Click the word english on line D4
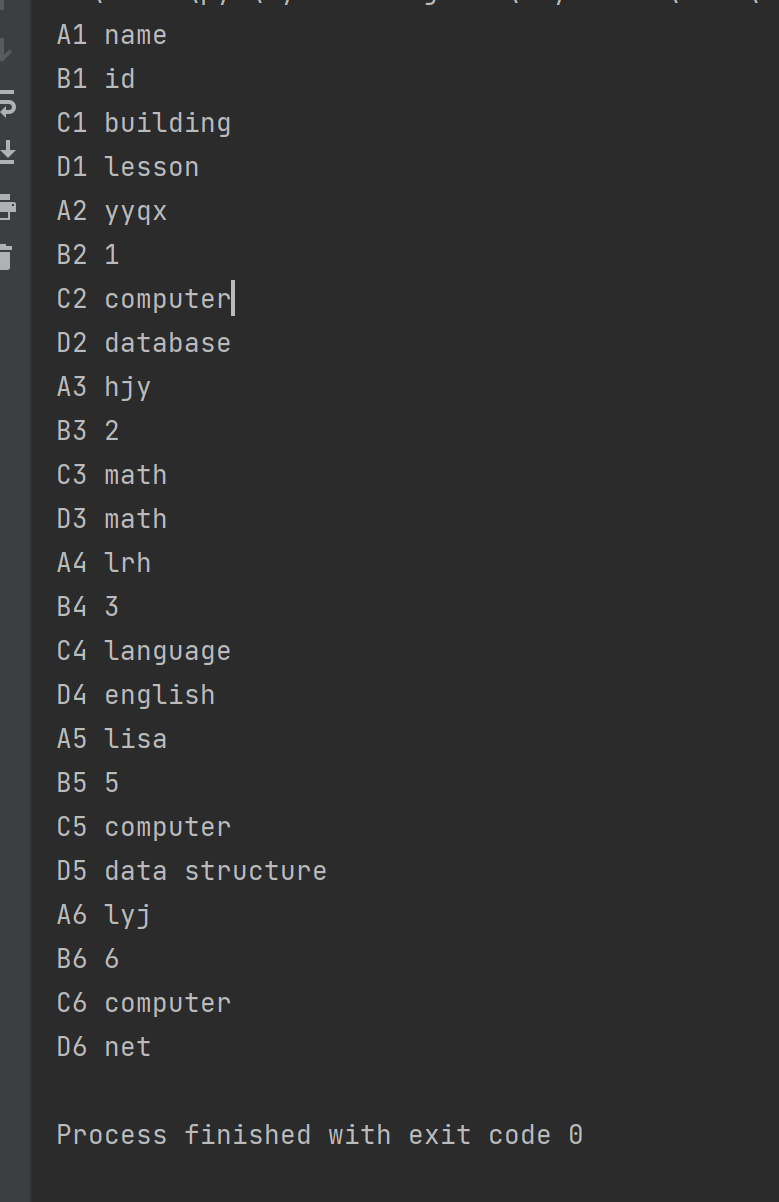Image resolution: width=779 pixels, height=1202 pixels. [x=159, y=694]
